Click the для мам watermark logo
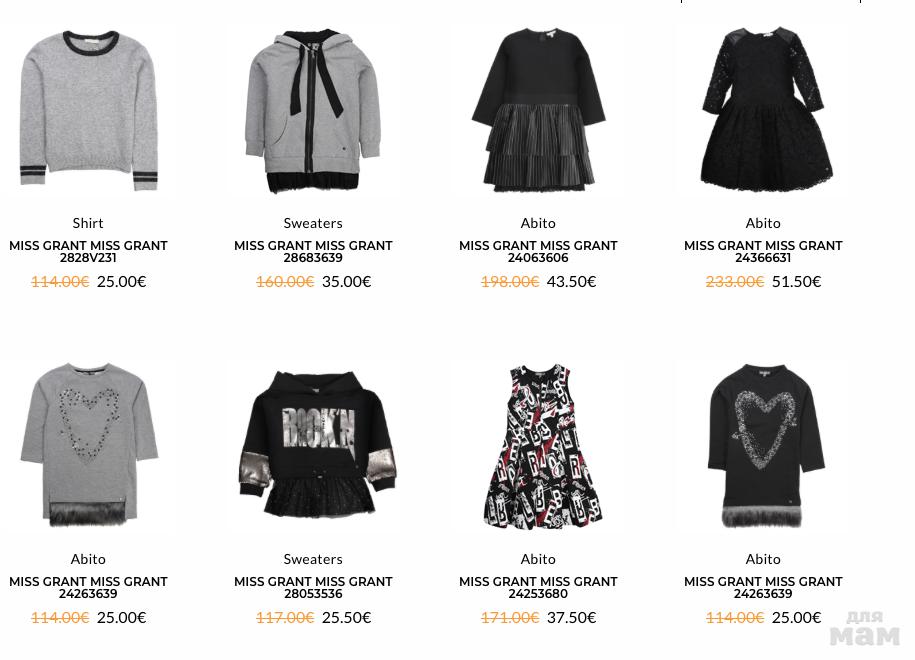This screenshot has height=660, width=915. [x=865, y=628]
